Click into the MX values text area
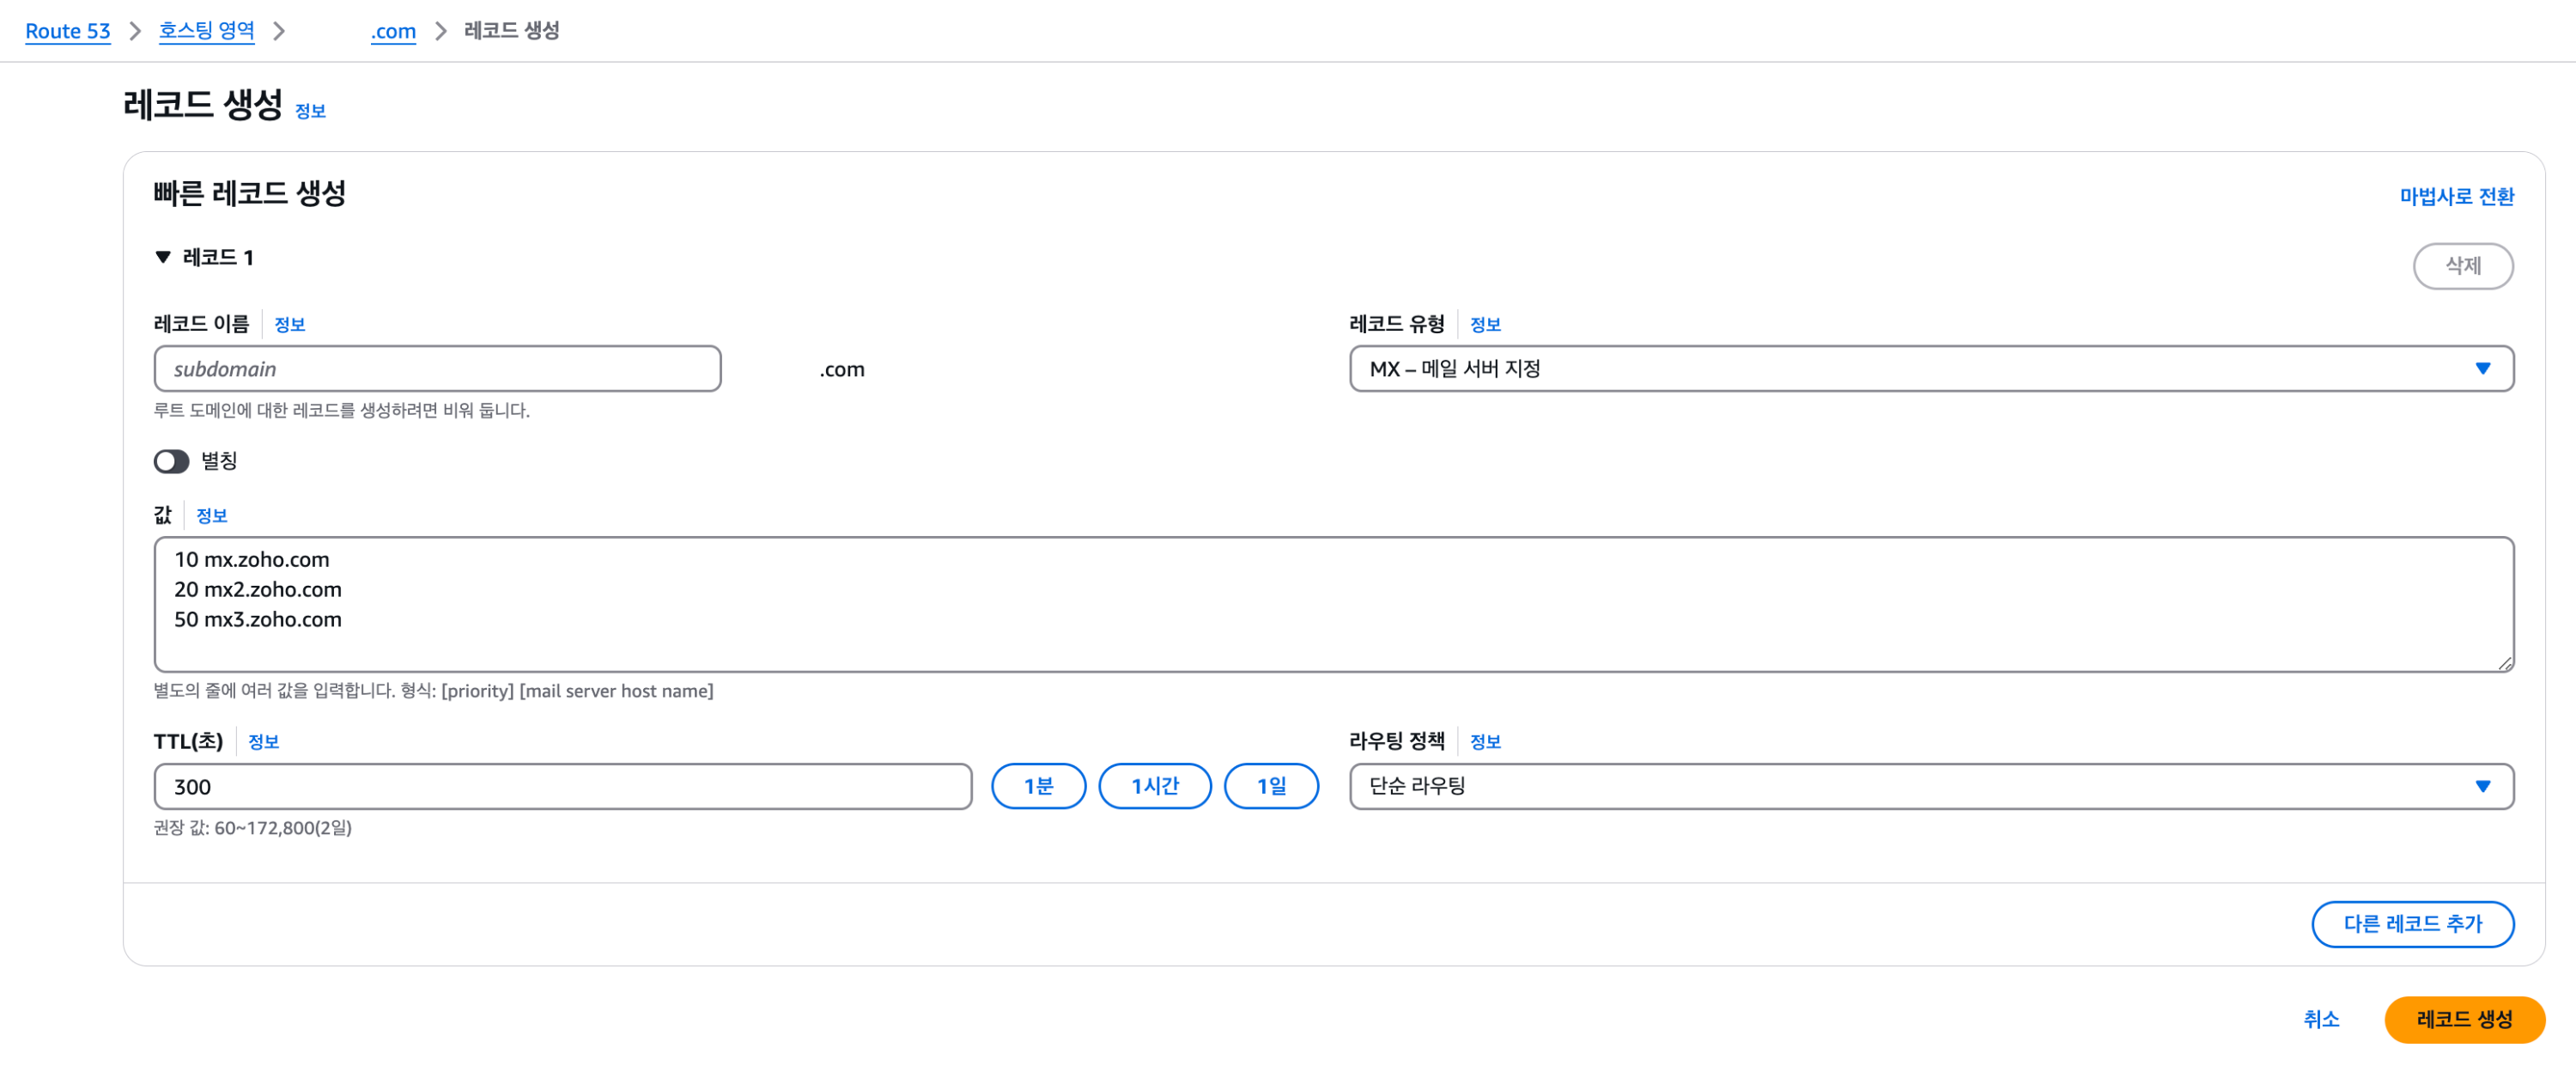Viewport: 2576px width, 1072px height. pos(1333,604)
